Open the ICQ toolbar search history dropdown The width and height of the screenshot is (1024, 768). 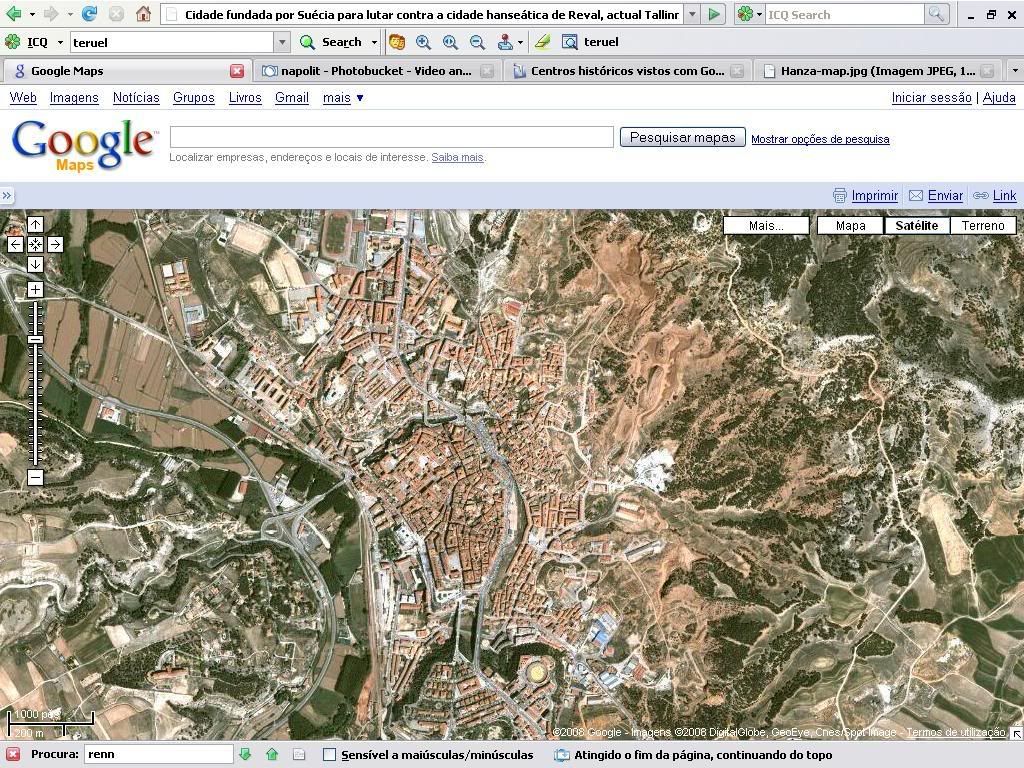(282, 42)
